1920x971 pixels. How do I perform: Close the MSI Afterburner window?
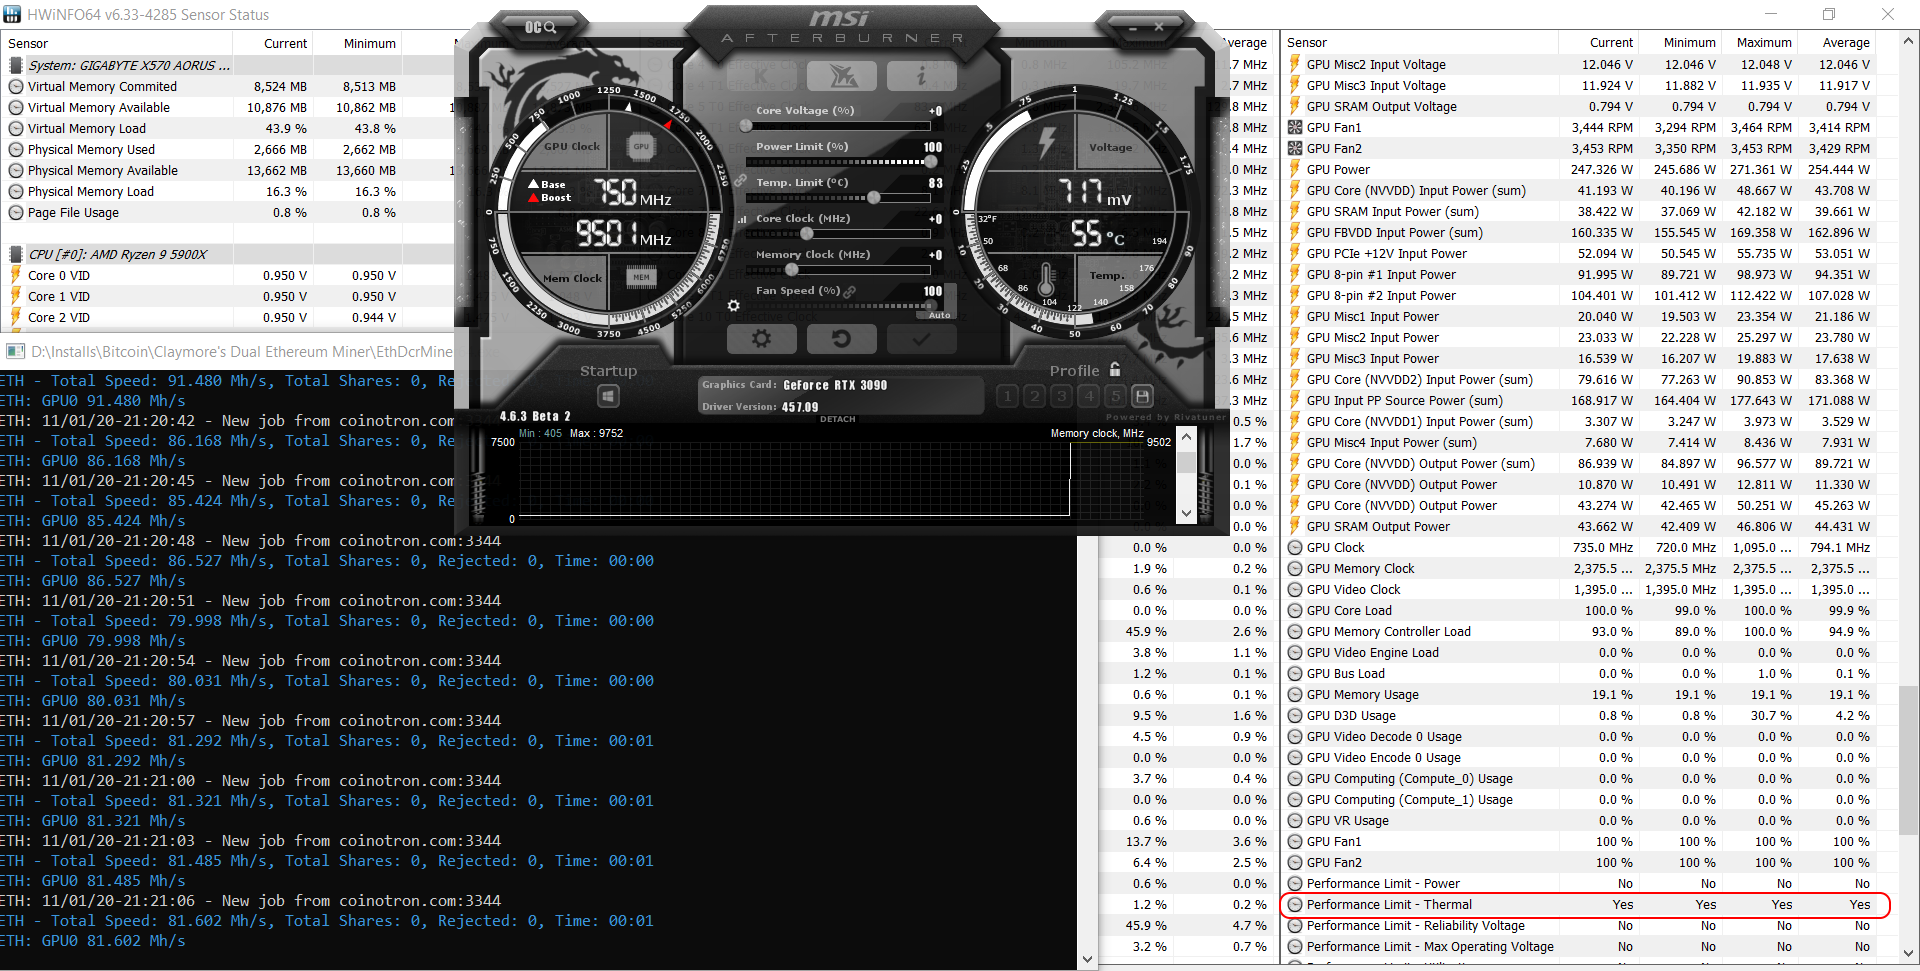[x=1158, y=27]
